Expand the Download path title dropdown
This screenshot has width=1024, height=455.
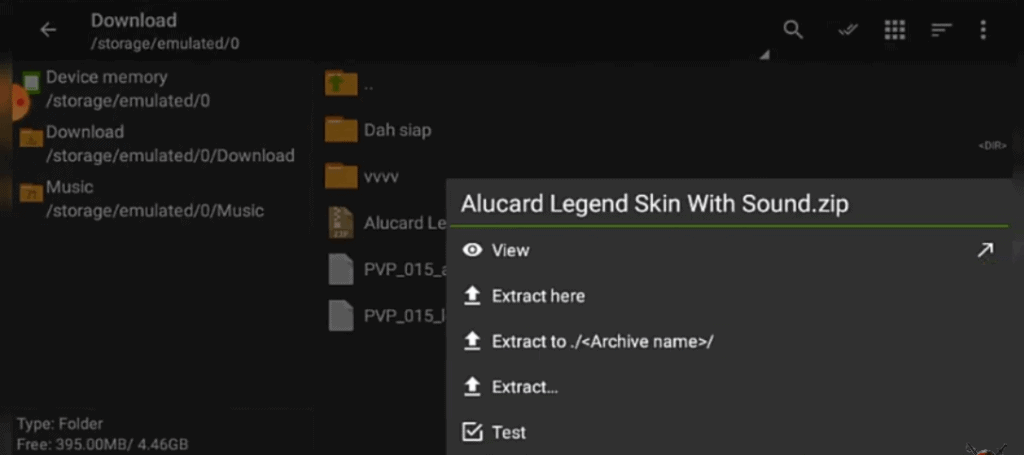(765, 55)
